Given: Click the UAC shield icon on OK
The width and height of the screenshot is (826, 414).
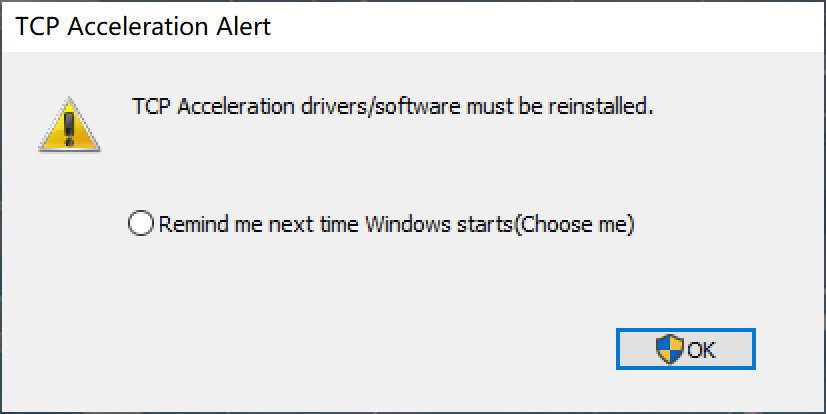Looking at the screenshot, I should 670,349.
